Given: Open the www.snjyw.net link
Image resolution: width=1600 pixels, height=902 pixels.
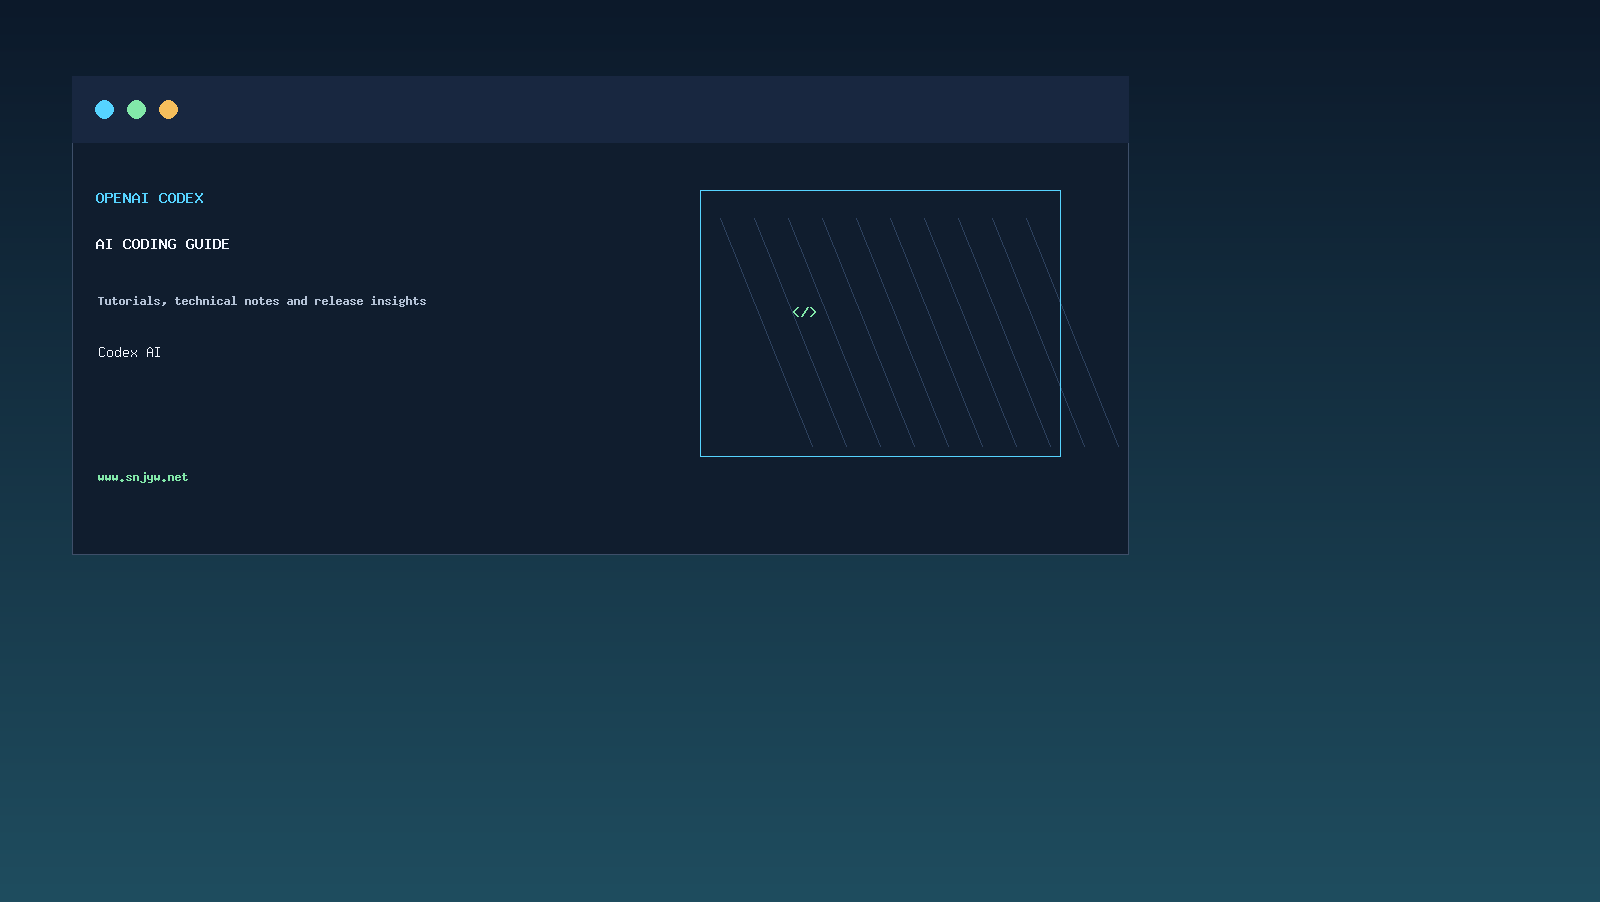Looking at the screenshot, I should (143, 477).
